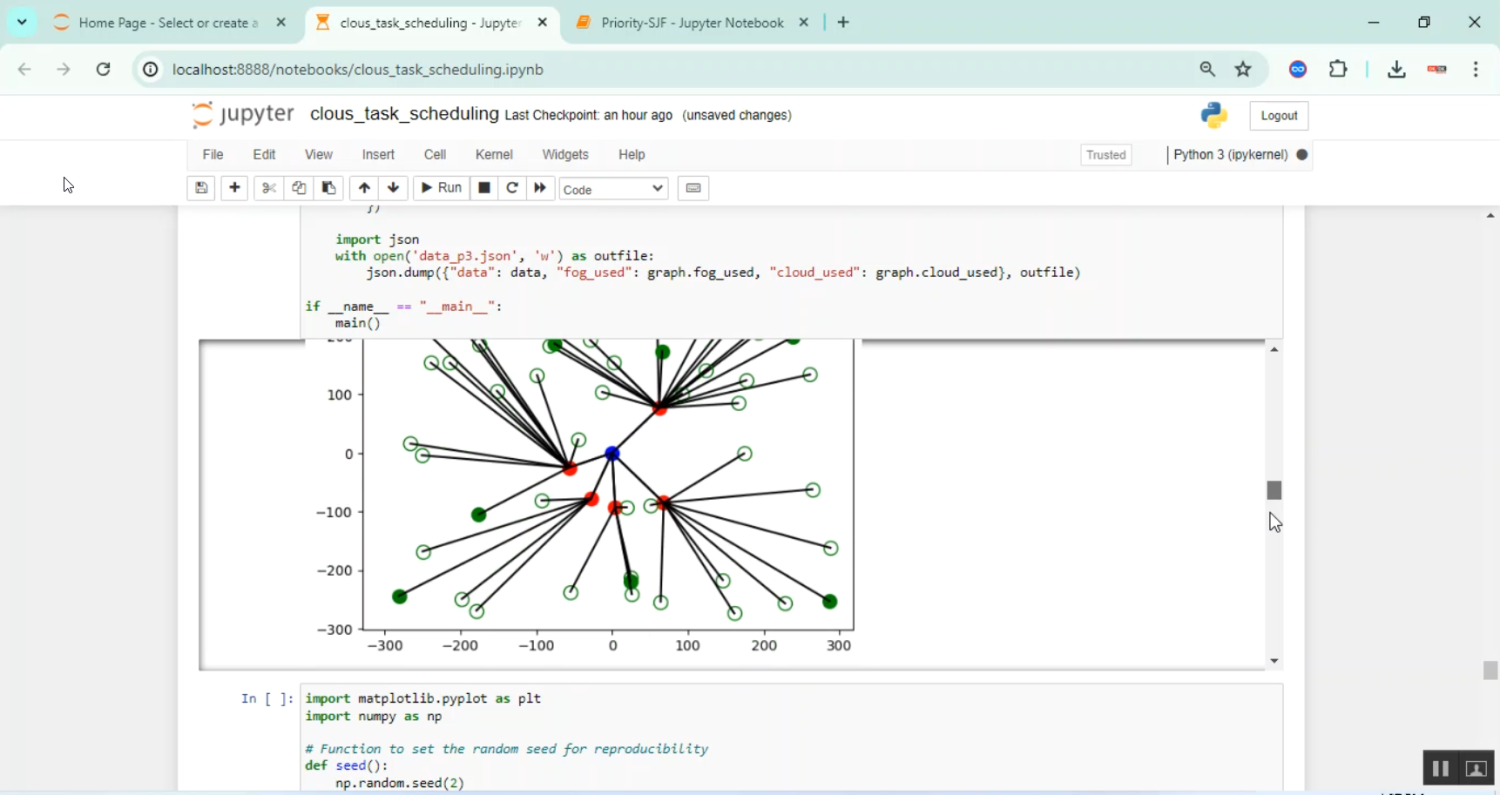Save notebook with the floppy disk icon
This screenshot has width=1500, height=795.
(x=201, y=188)
